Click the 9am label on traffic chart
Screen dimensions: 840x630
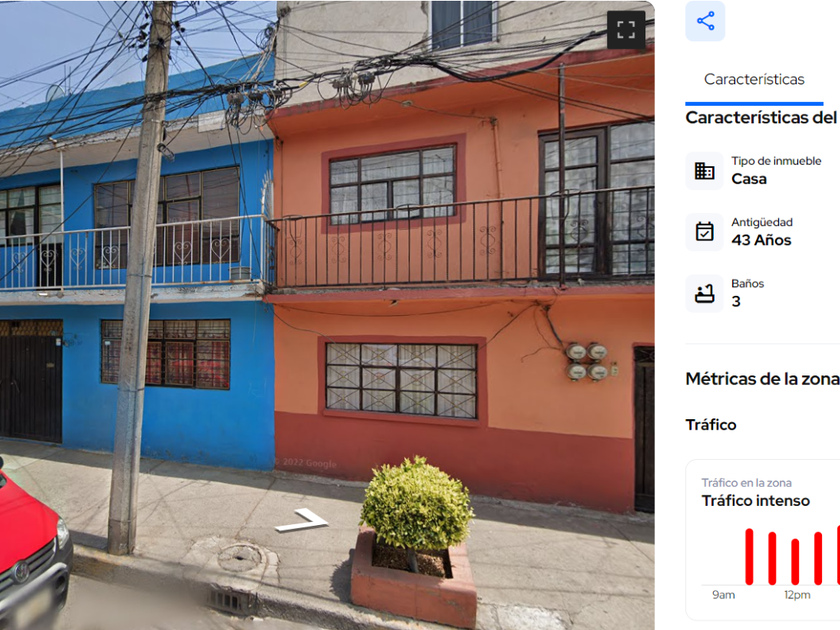[723, 595]
